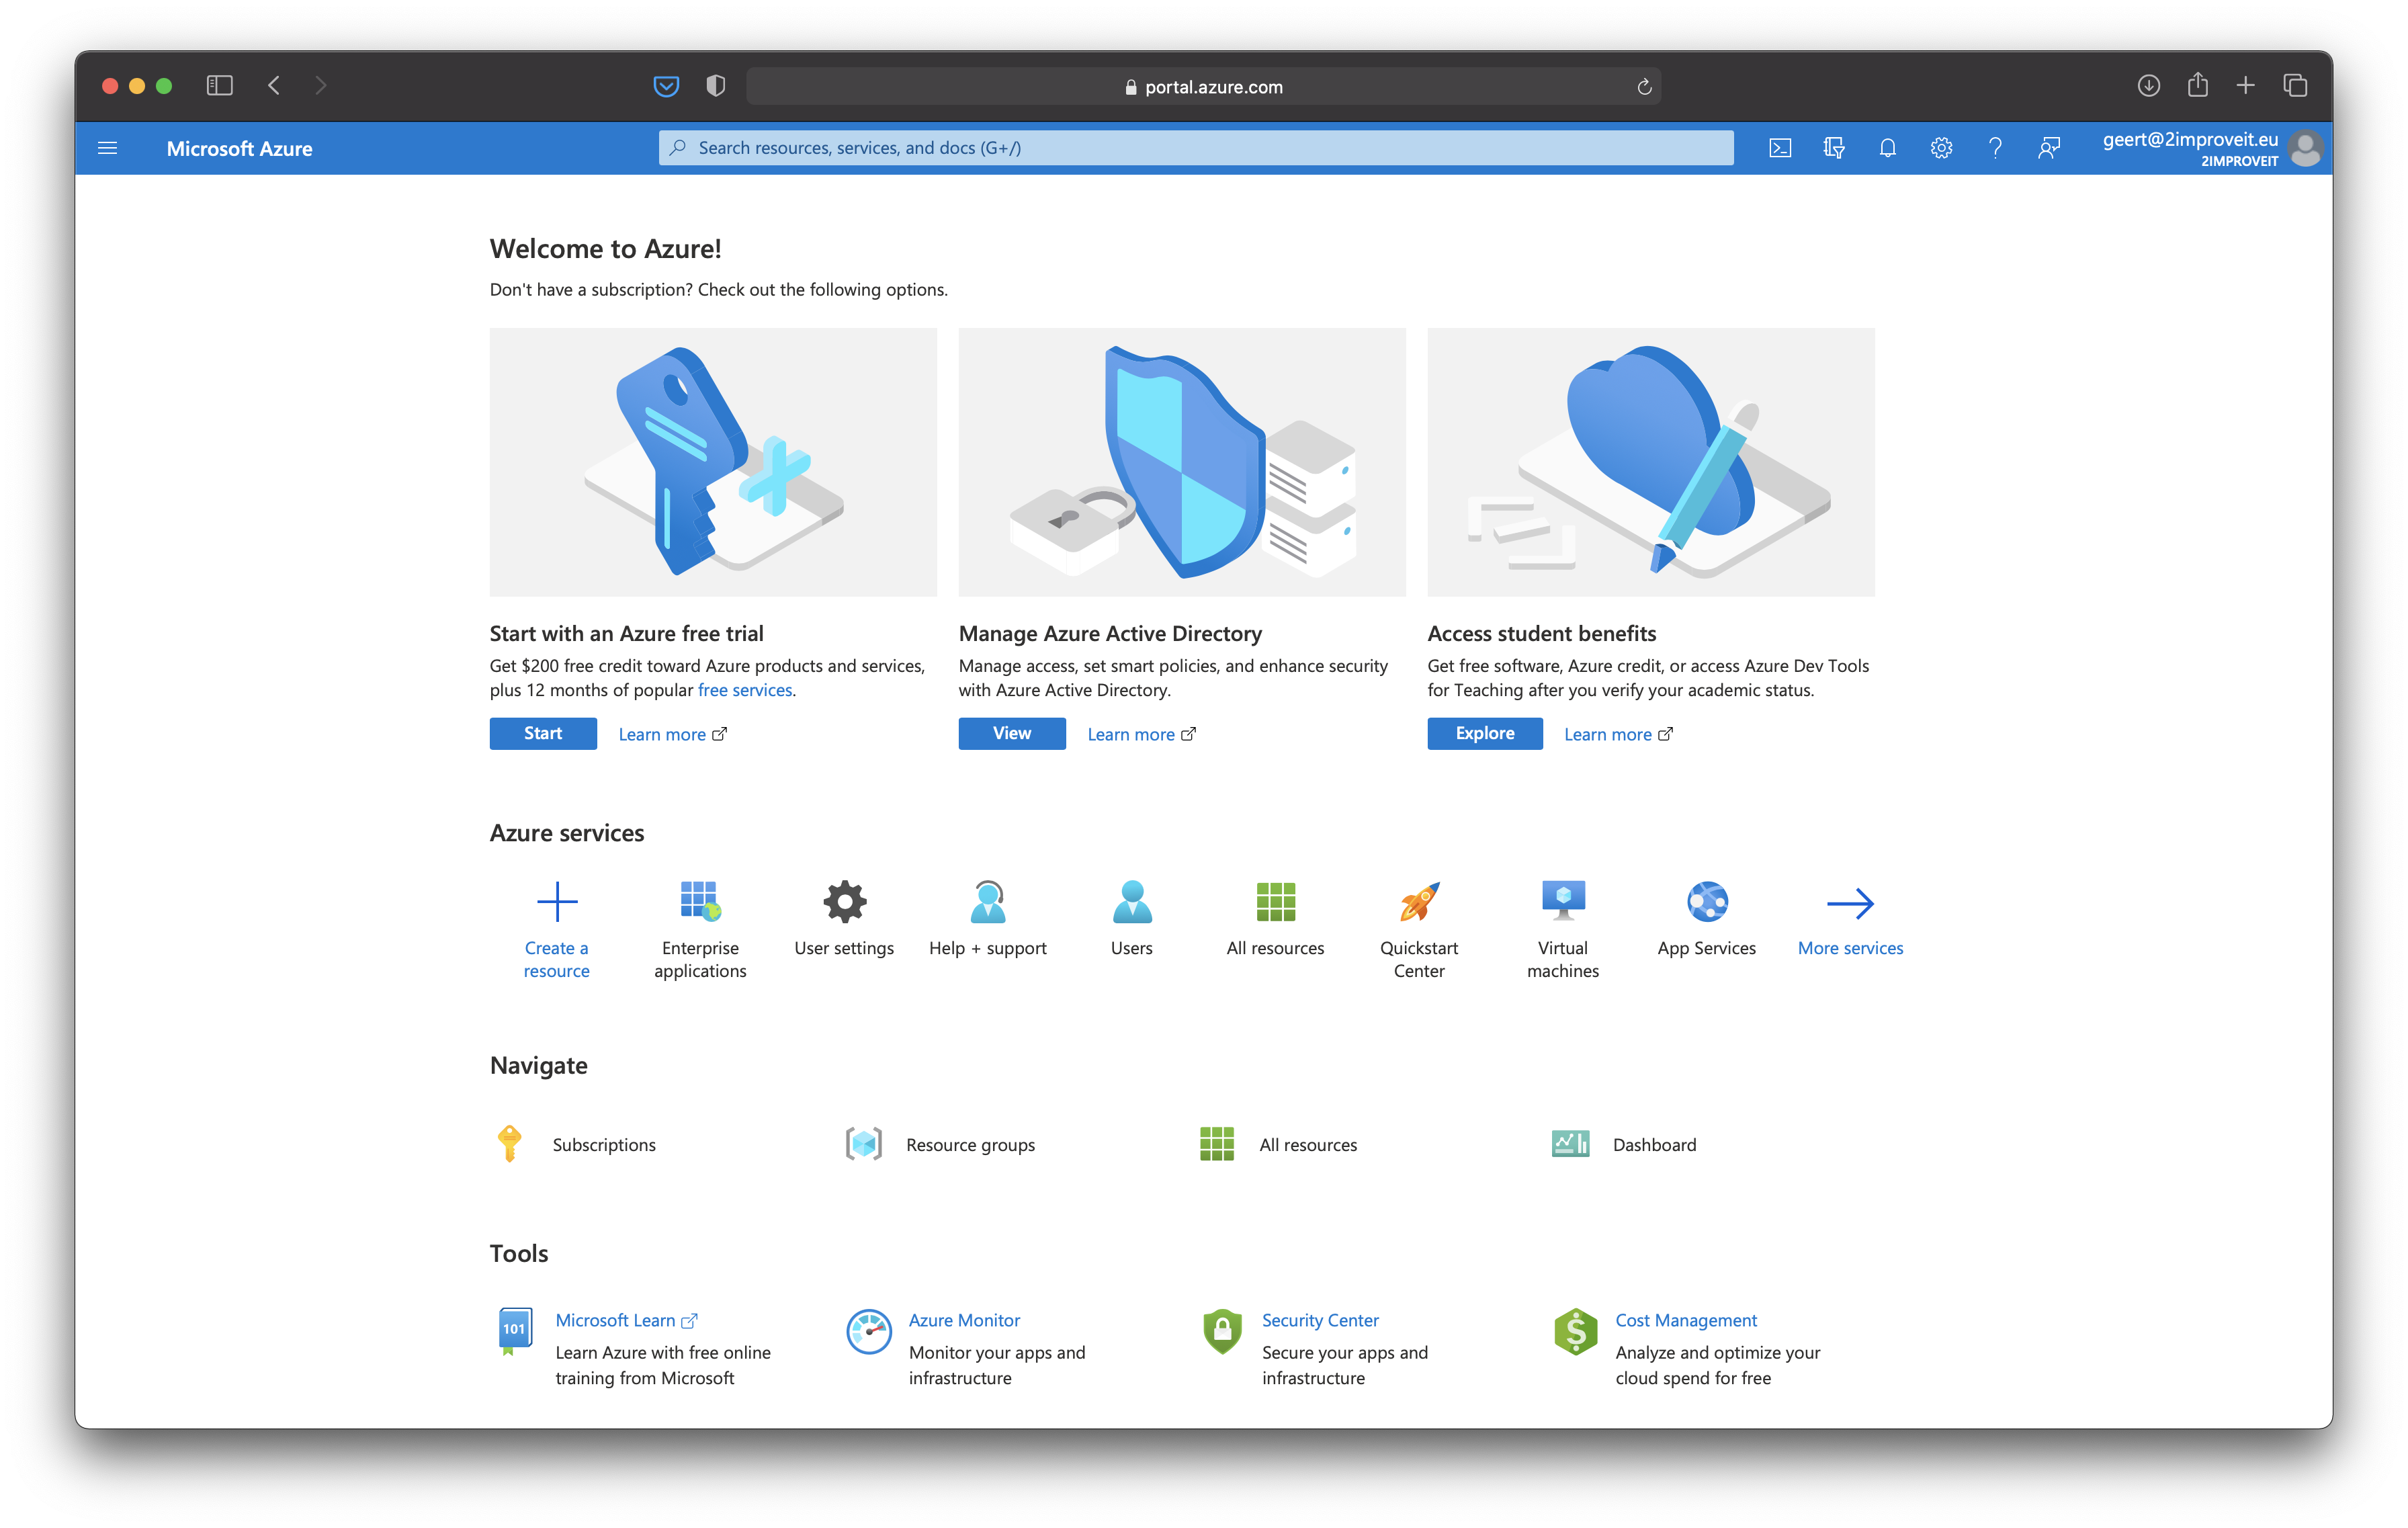Click the geert@2improveit.eu account label
The width and height of the screenshot is (2408, 1528).
(2190, 140)
